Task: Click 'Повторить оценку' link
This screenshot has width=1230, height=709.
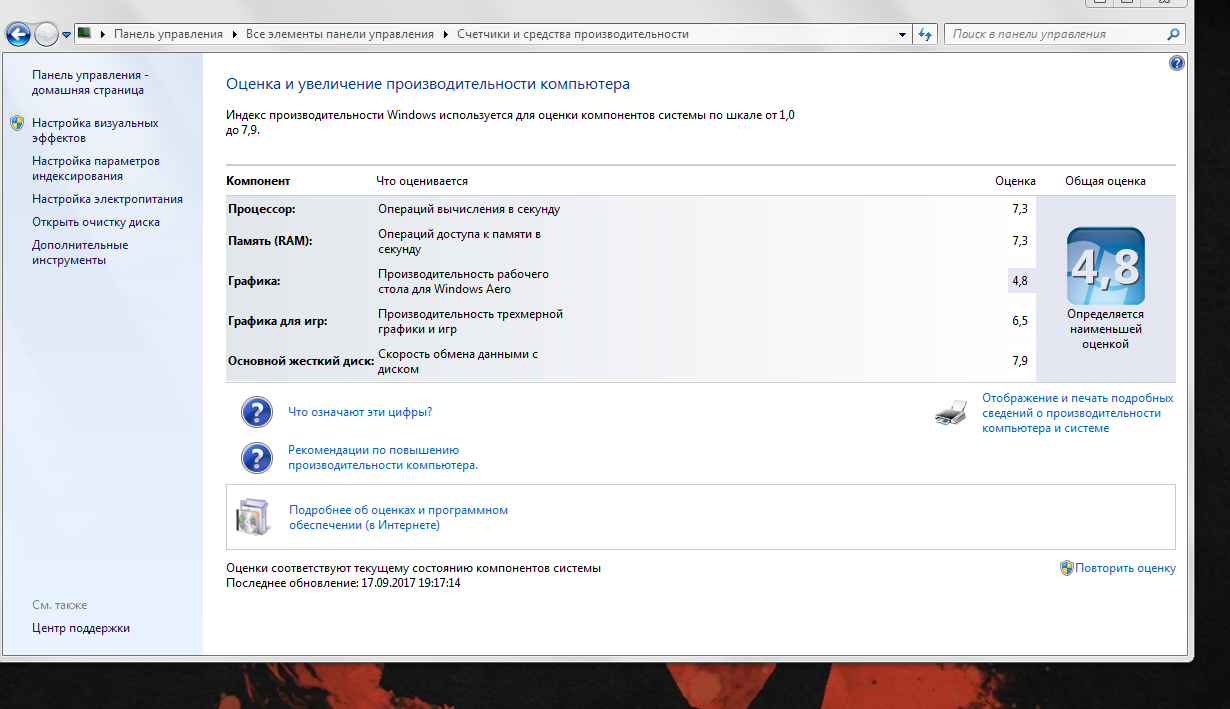Action: pos(1125,568)
